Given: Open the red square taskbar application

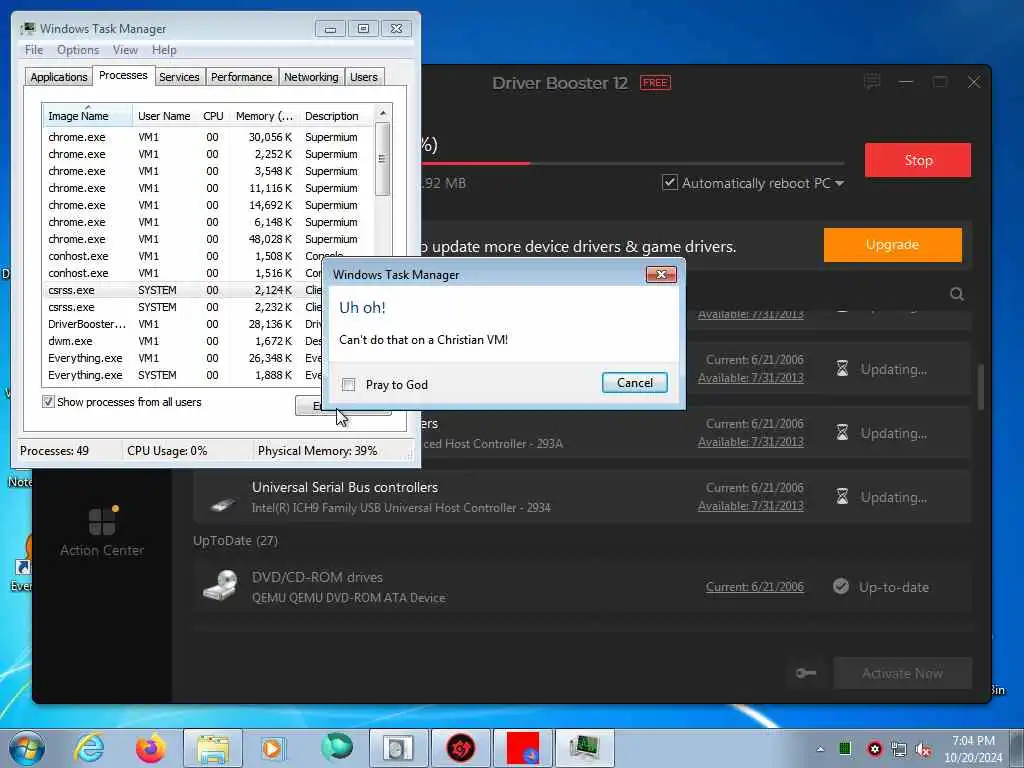Looking at the screenshot, I should point(522,748).
